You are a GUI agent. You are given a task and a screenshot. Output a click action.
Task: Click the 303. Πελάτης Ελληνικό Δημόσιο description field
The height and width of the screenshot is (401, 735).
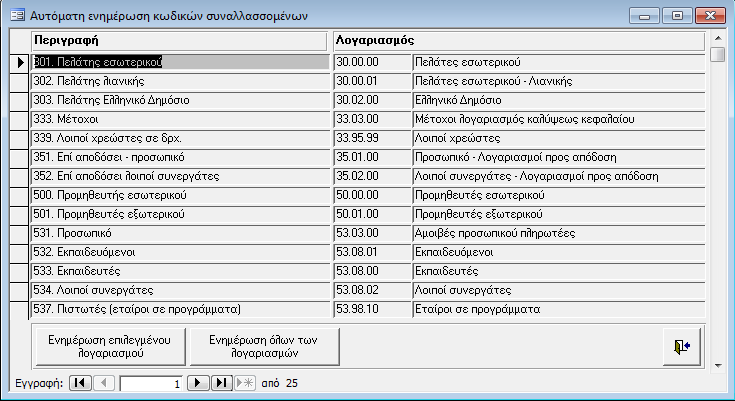pyautogui.click(x=179, y=100)
